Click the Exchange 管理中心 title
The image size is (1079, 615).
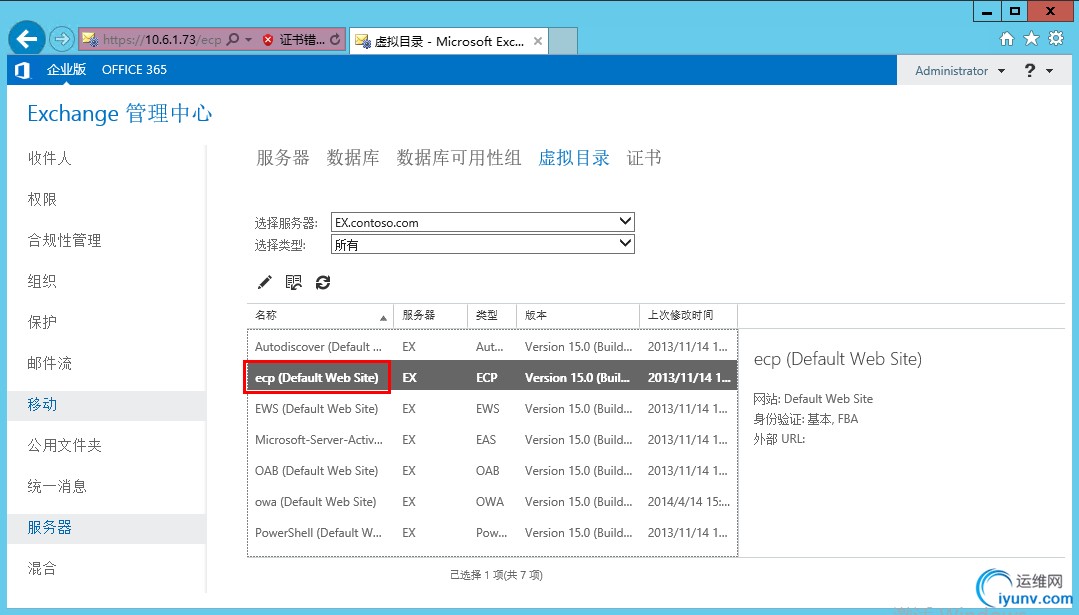click(120, 114)
